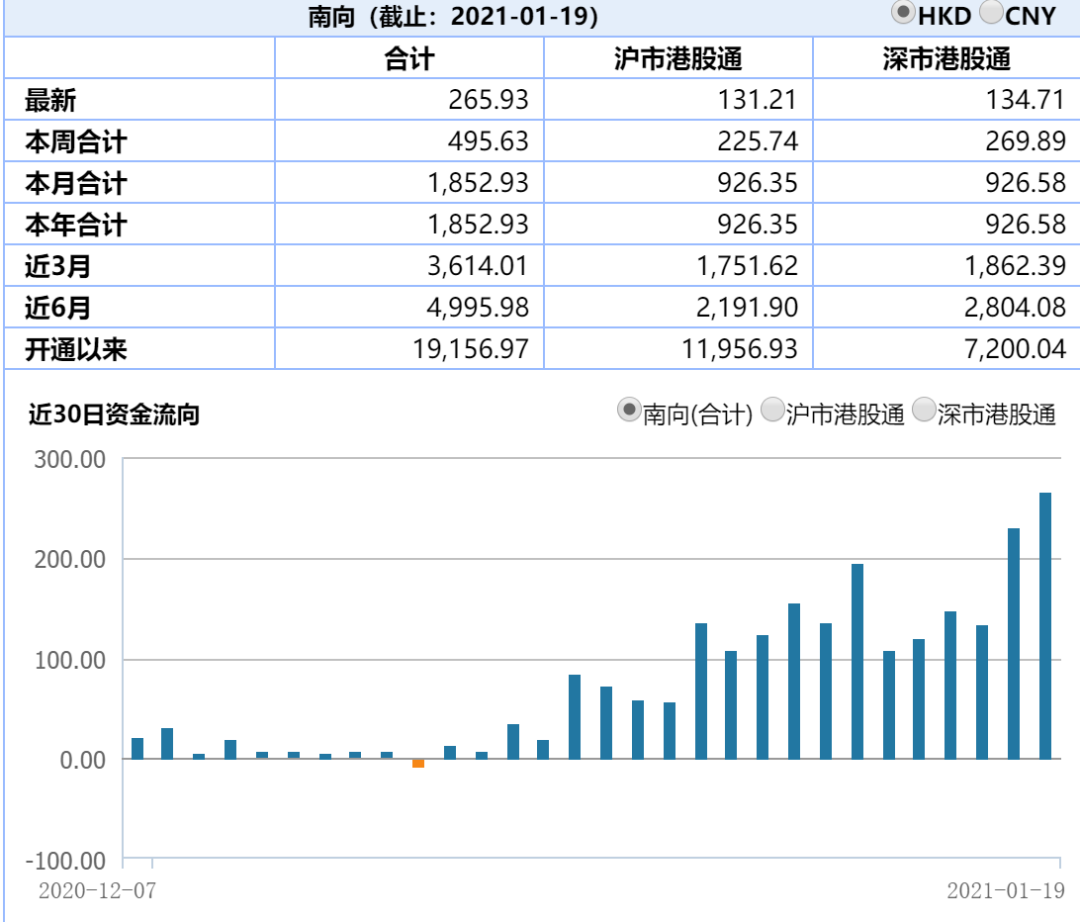Click the 225.74 cell value
1080x922 pixels.
[x=757, y=141]
